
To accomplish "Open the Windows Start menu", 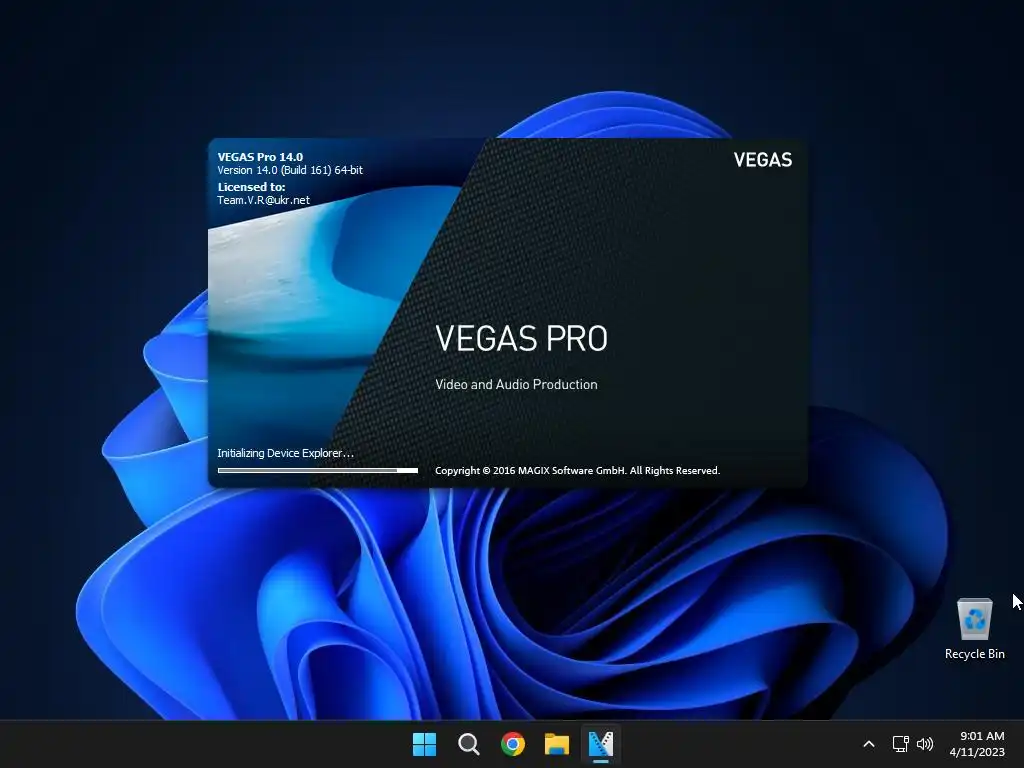I will [424, 744].
